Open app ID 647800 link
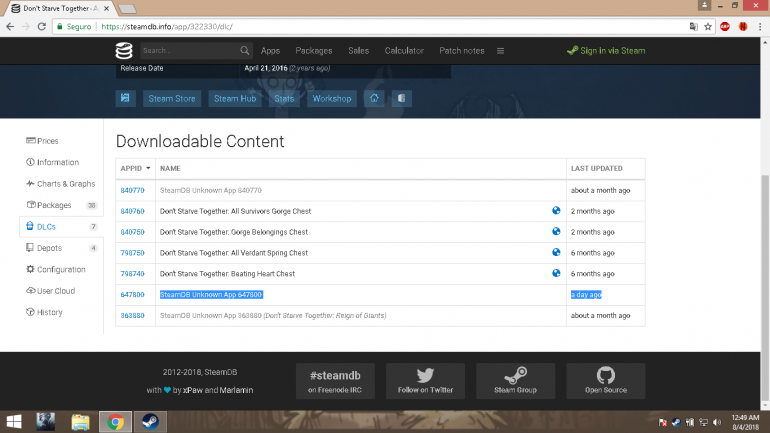Viewport: 770px width, 433px height. [x=133, y=295]
